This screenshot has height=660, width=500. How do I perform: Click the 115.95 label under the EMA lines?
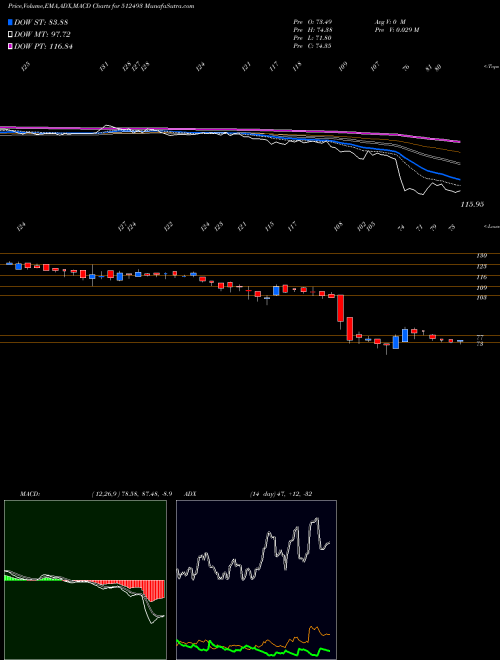(472, 204)
